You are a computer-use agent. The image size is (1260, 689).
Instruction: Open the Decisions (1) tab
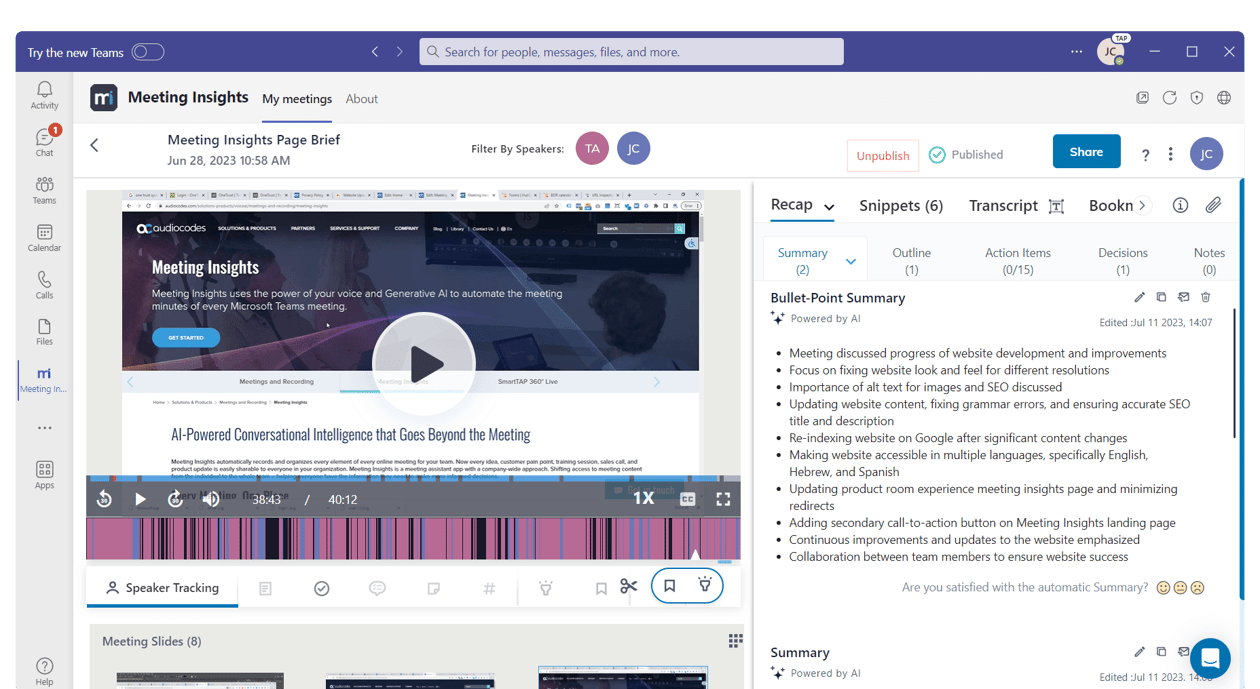(x=1122, y=261)
